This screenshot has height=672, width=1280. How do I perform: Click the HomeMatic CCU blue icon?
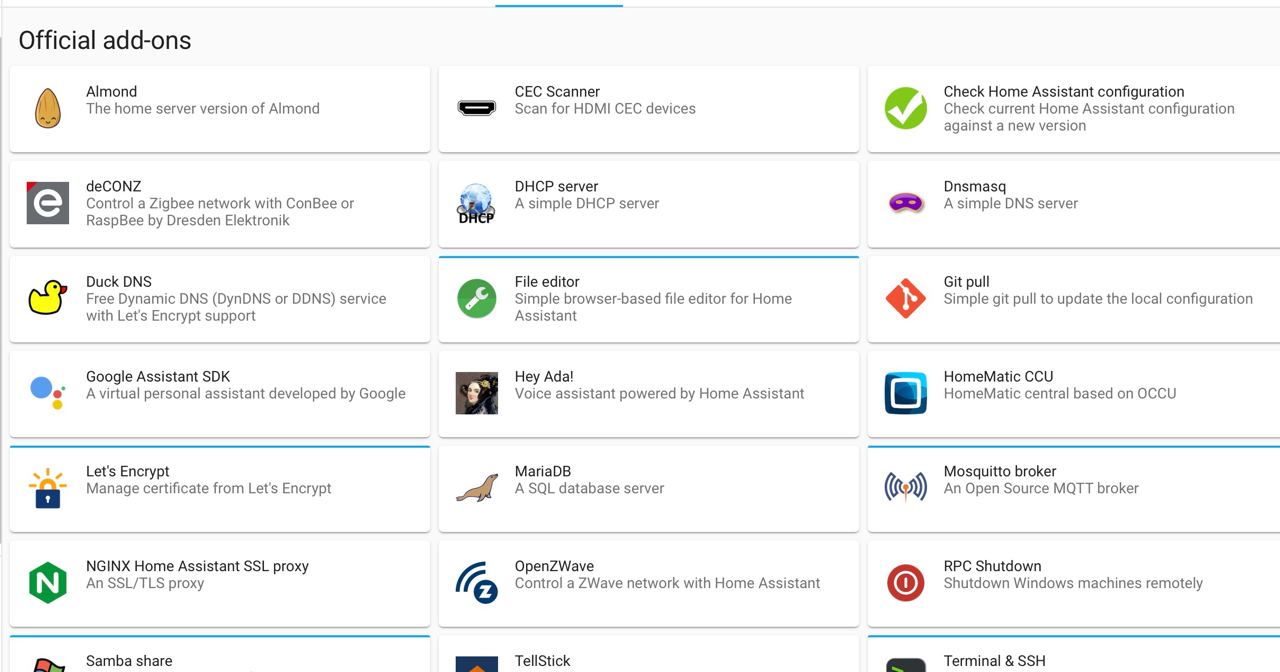click(905, 393)
